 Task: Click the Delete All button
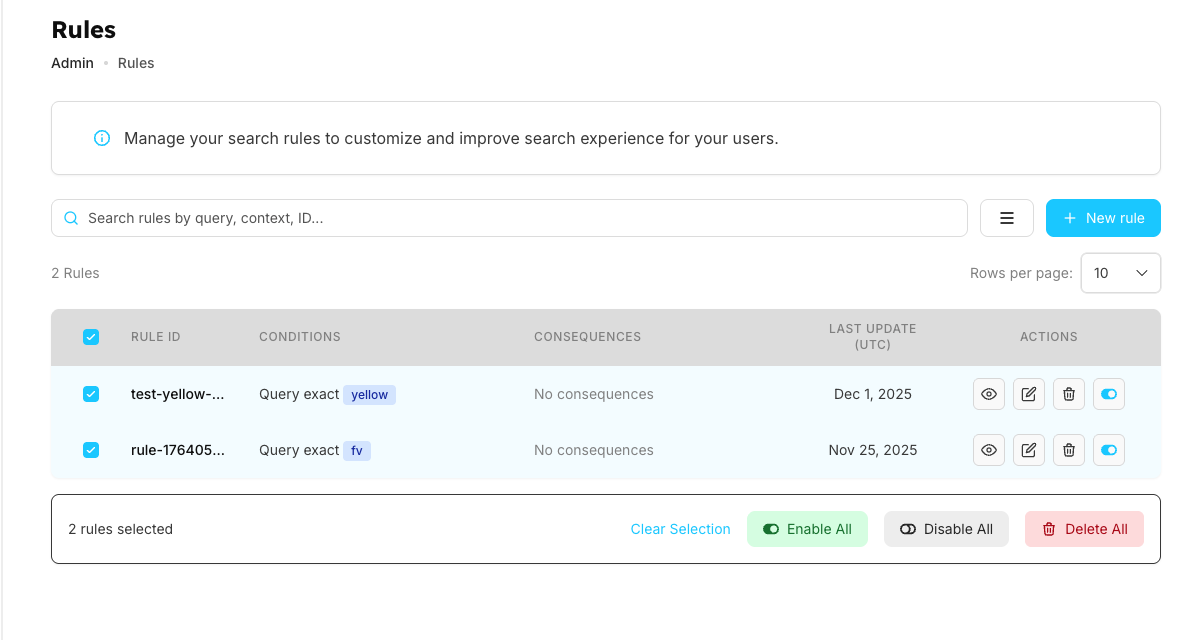tap(1084, 529)
